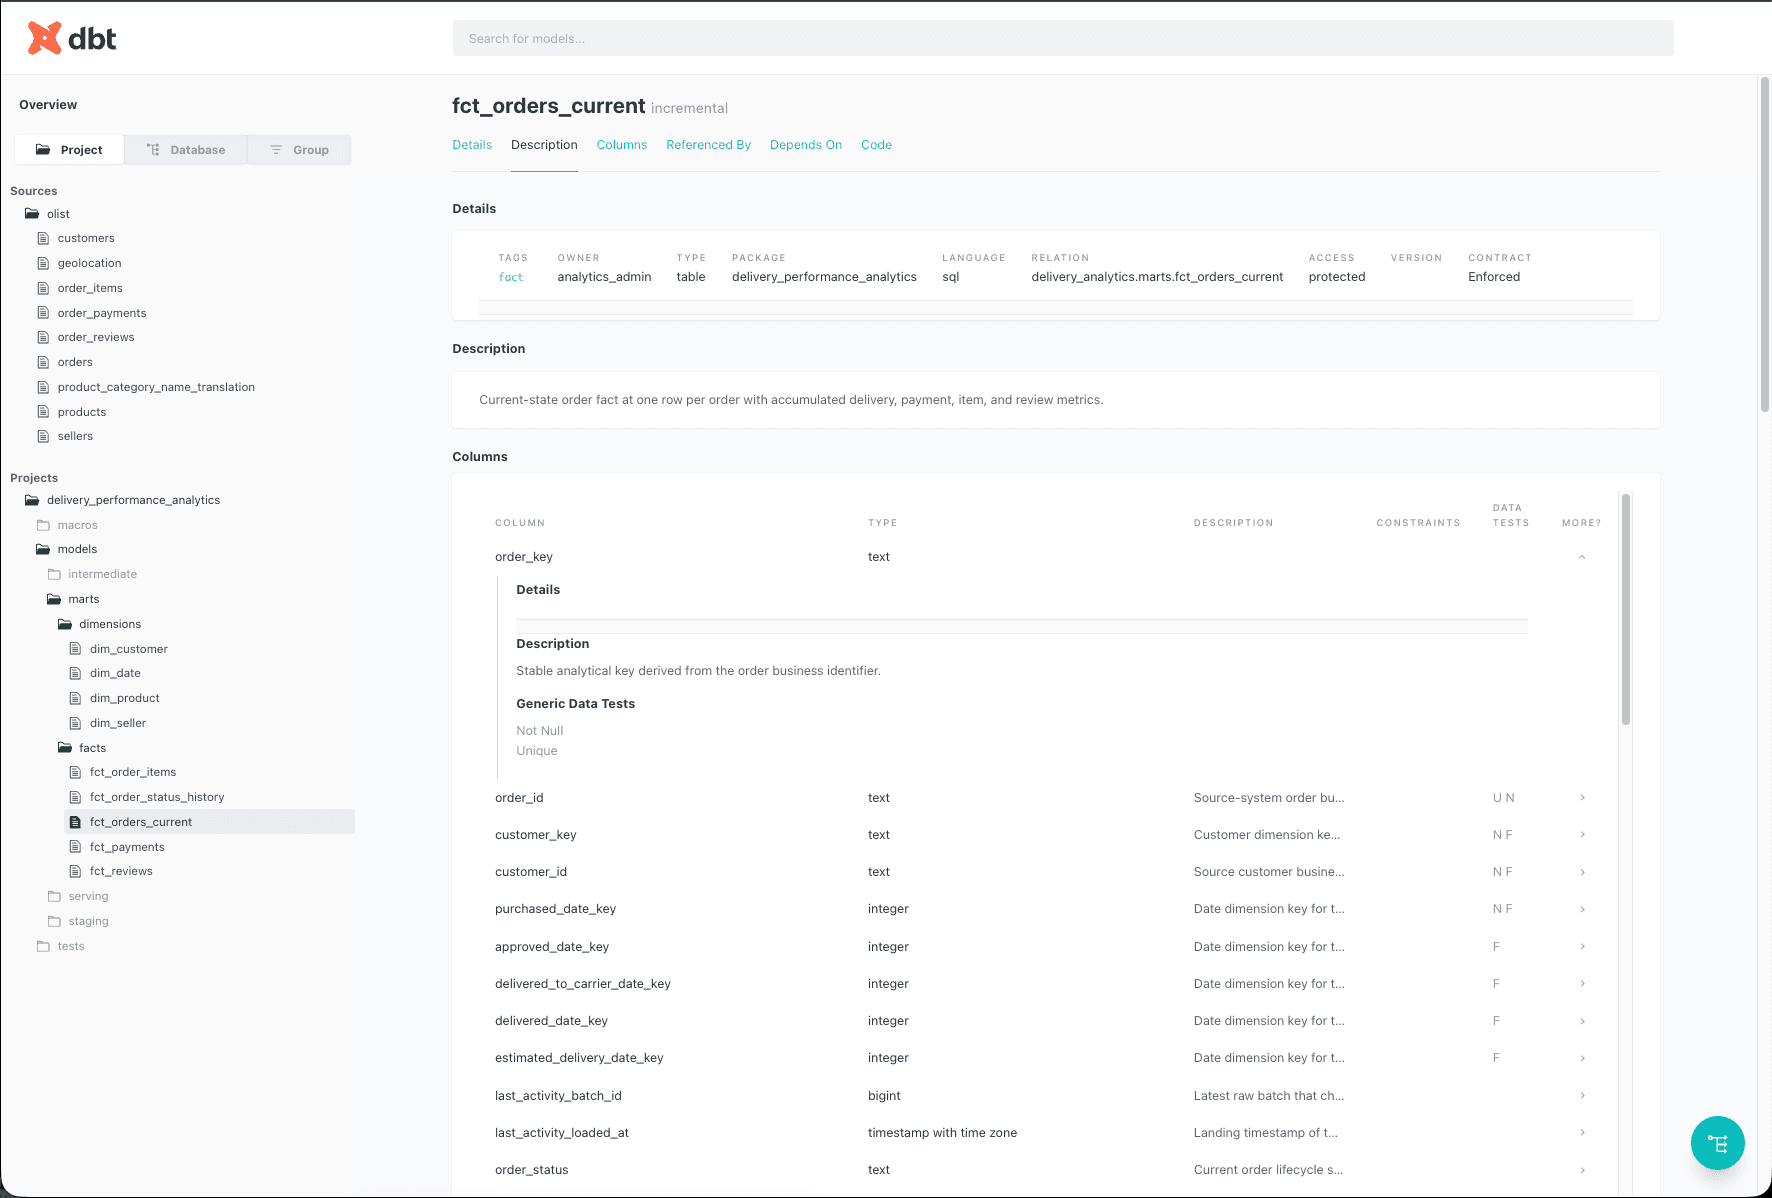1772x1198 pixels.
Task: Click the dbt logo
Action: [x=72, y=37]
